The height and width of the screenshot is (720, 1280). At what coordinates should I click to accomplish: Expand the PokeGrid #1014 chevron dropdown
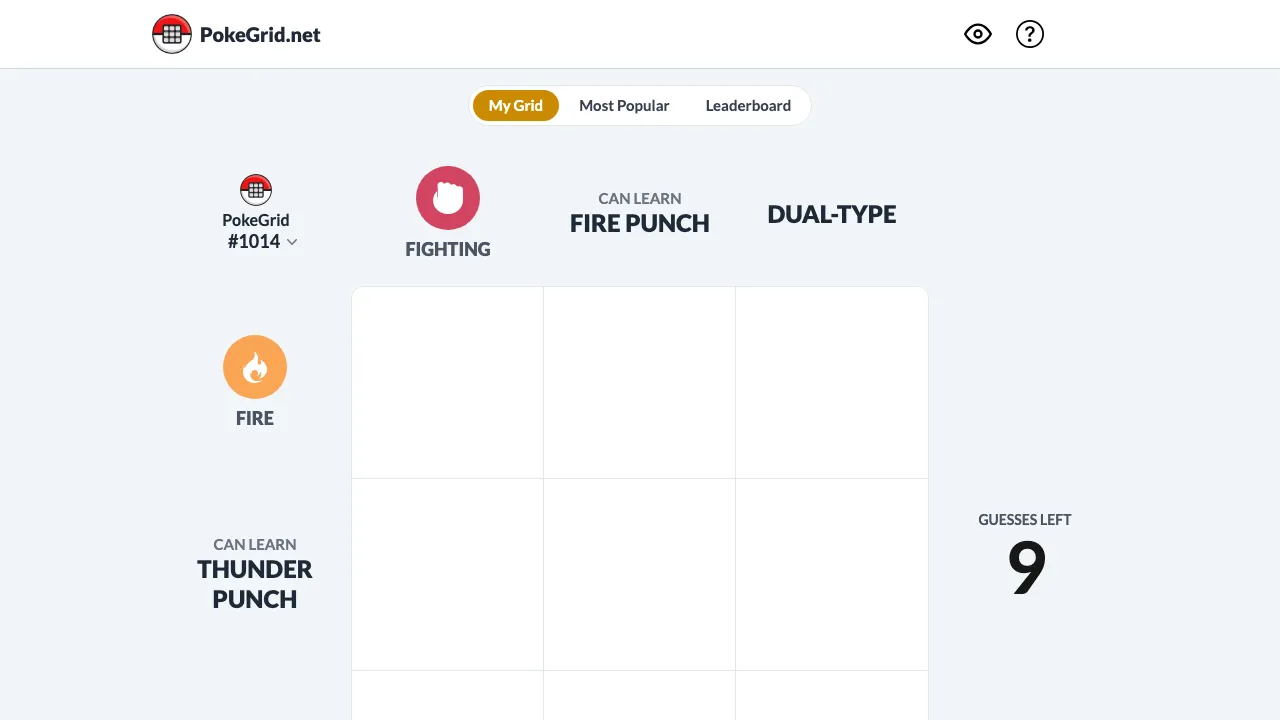click(x=292, y=242)
